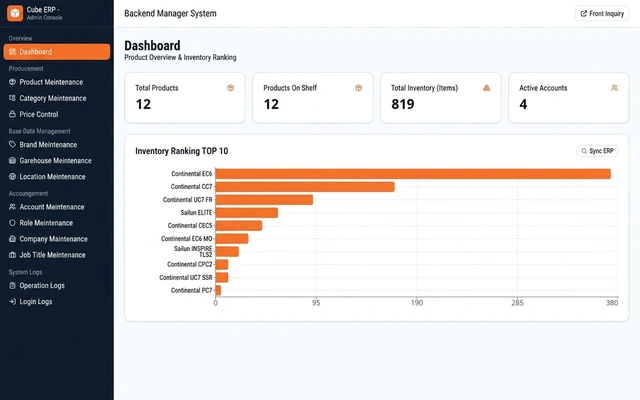The image size is (640, 400).
Task: Click the Continental CC7 bar
Action: coord(305,187)
